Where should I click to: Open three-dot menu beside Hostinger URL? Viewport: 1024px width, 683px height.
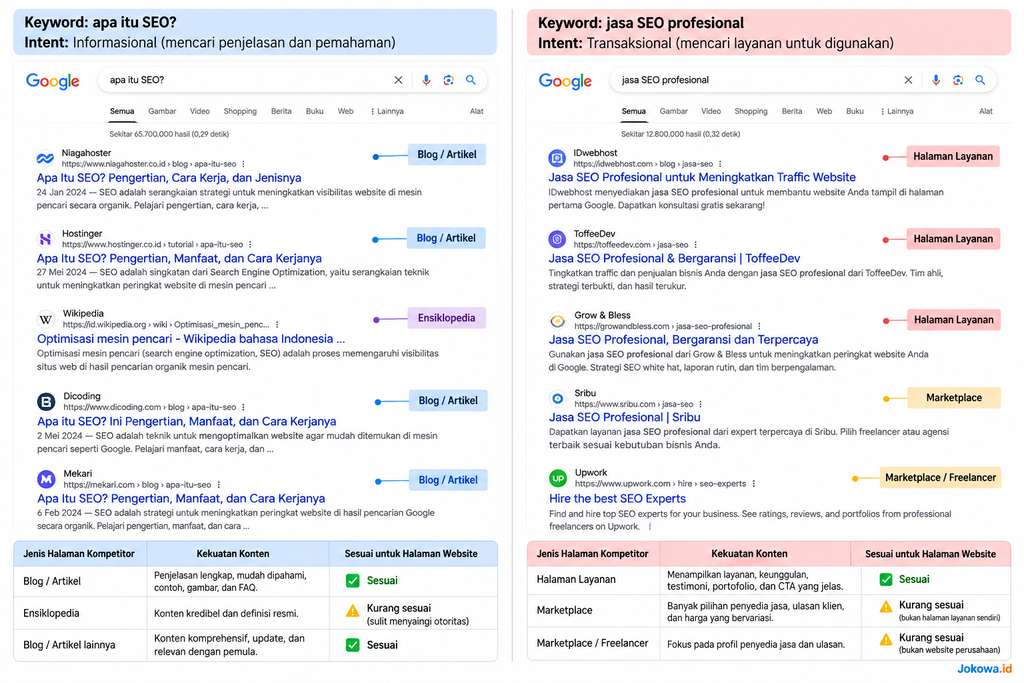[x=250, y=244]
